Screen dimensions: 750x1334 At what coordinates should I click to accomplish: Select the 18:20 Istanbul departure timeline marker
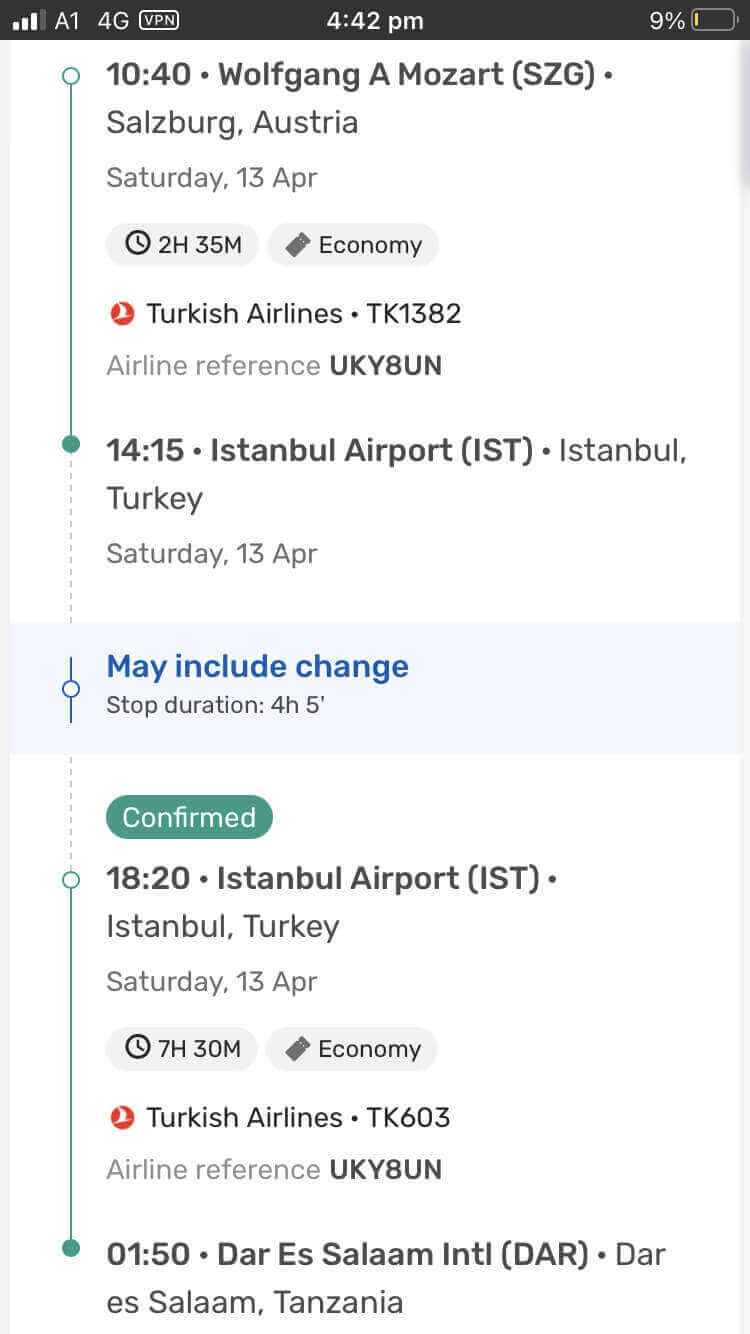point(70,879)
